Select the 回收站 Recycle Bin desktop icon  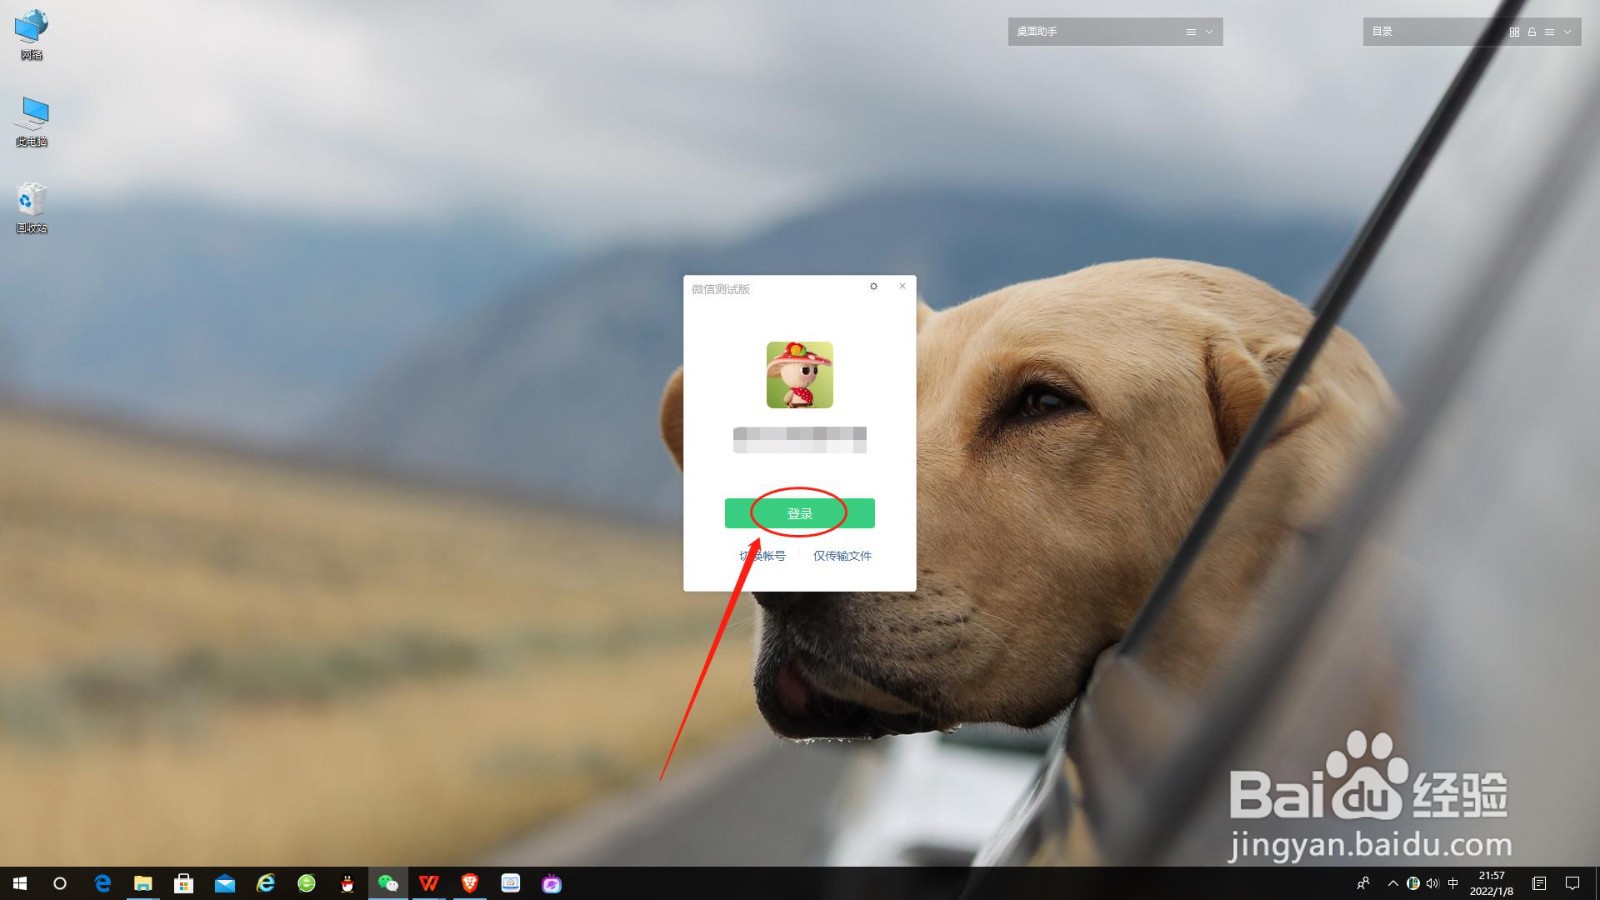pos(32,208)
